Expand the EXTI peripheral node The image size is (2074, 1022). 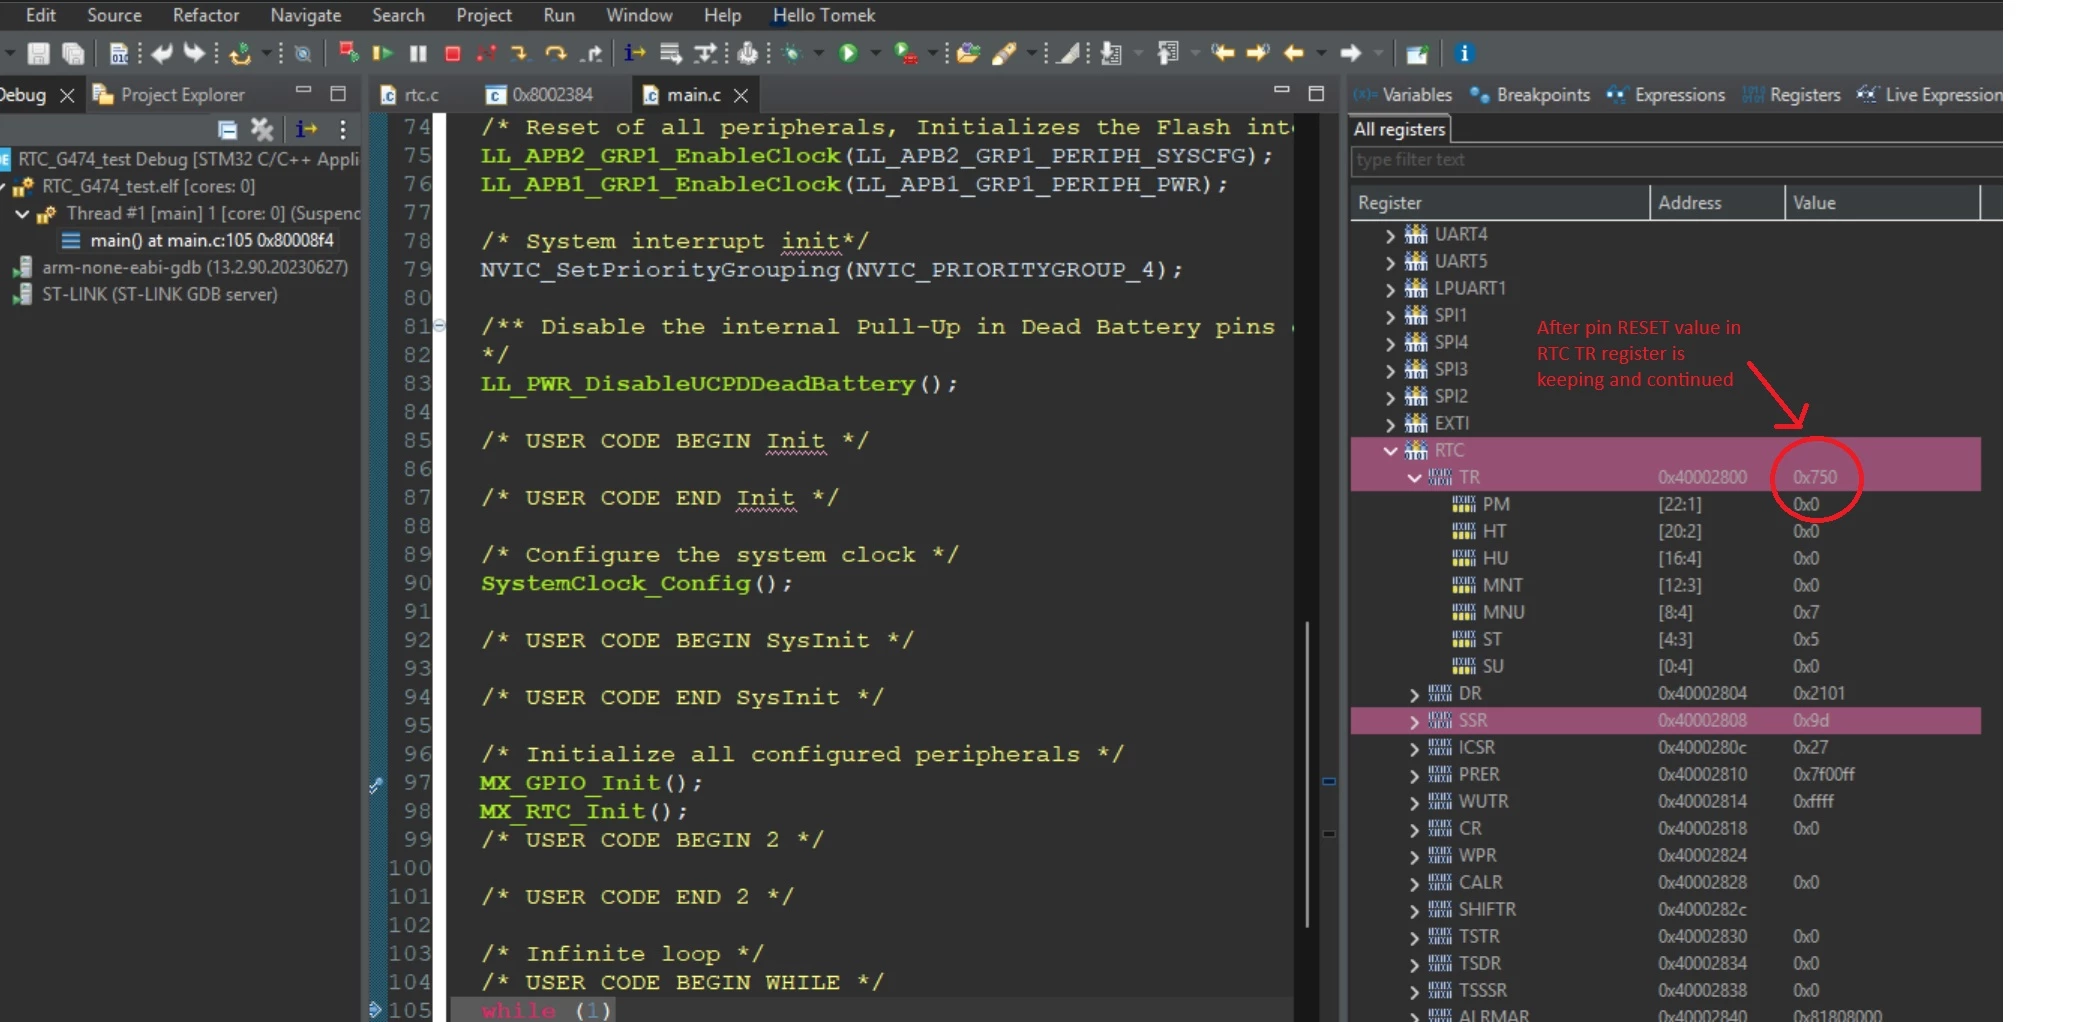coord(1390,423)
